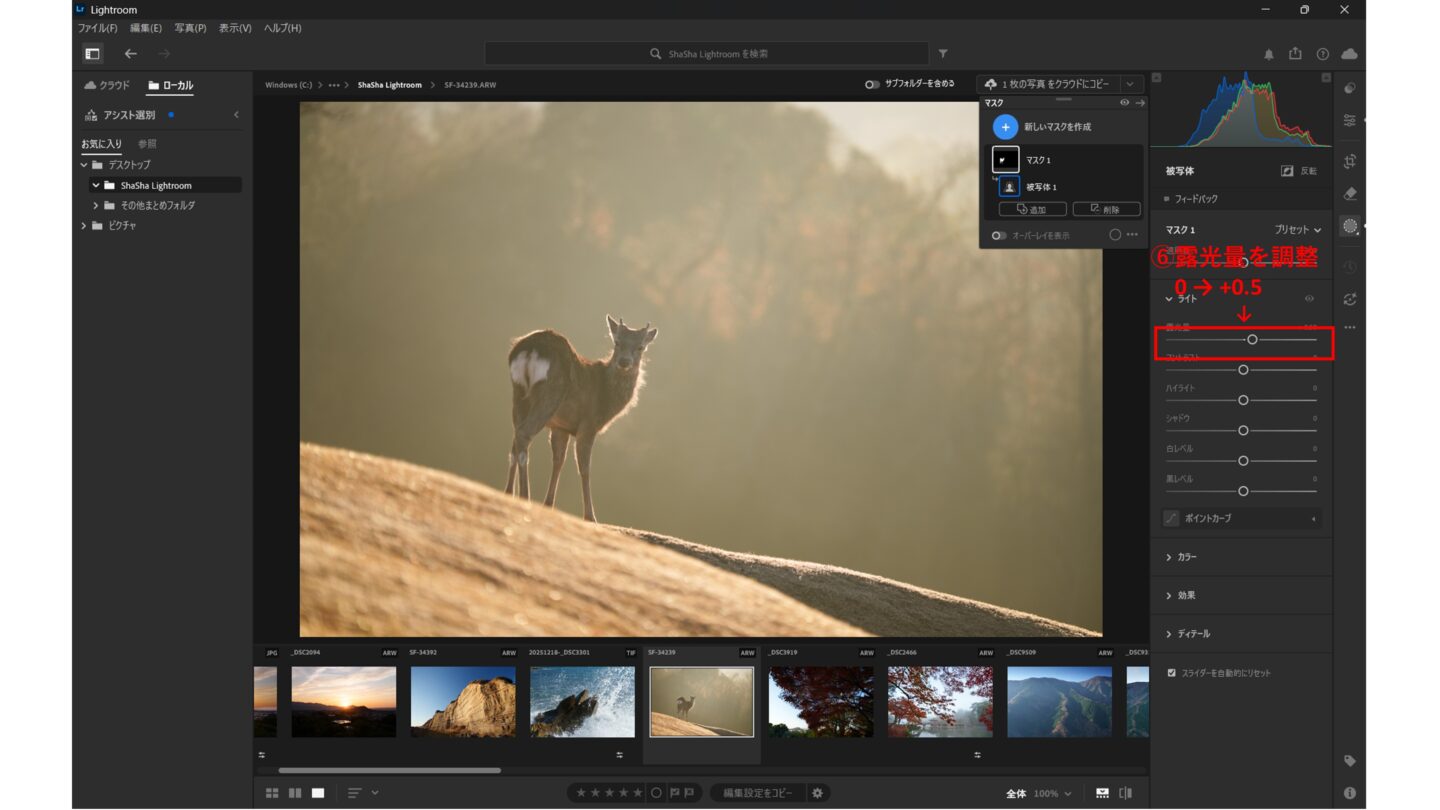Open the Keywords tag icon
Screen dimensions: 1440x810
1350,761
